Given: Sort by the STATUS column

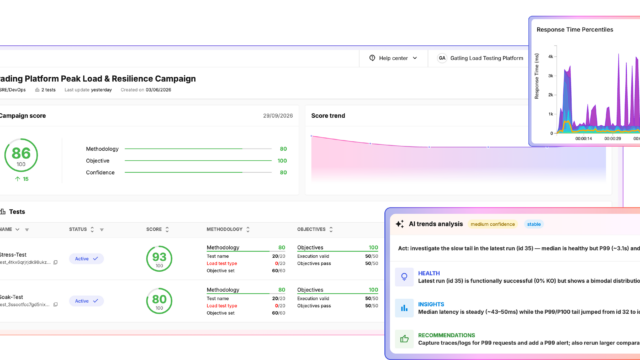Looking at the screenshot, I should (x=92, y=229).
